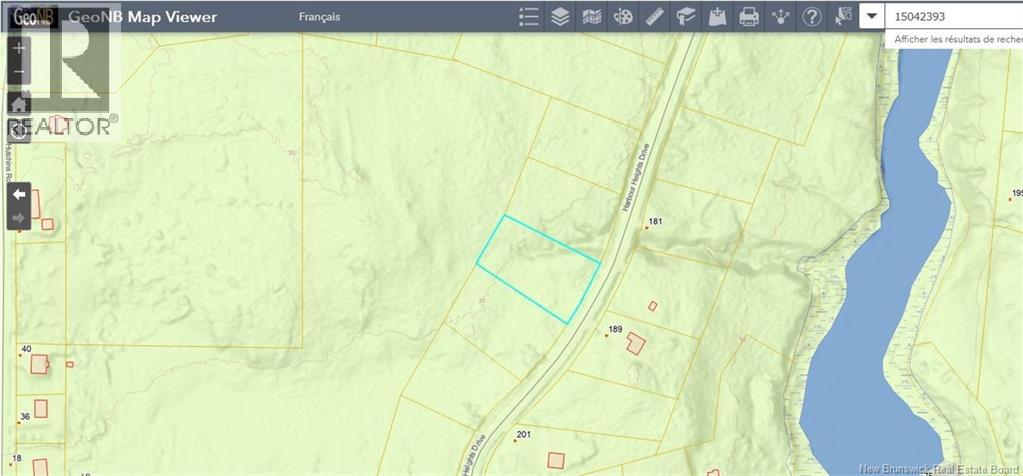Return to the default home extent

pos(20,103)
